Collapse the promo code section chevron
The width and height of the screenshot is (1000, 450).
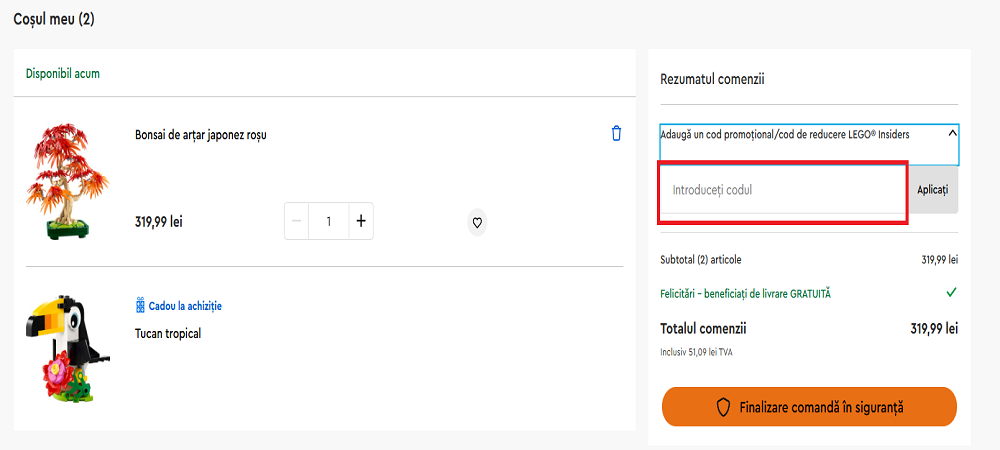pyautogui.click(x=951, y=133)
